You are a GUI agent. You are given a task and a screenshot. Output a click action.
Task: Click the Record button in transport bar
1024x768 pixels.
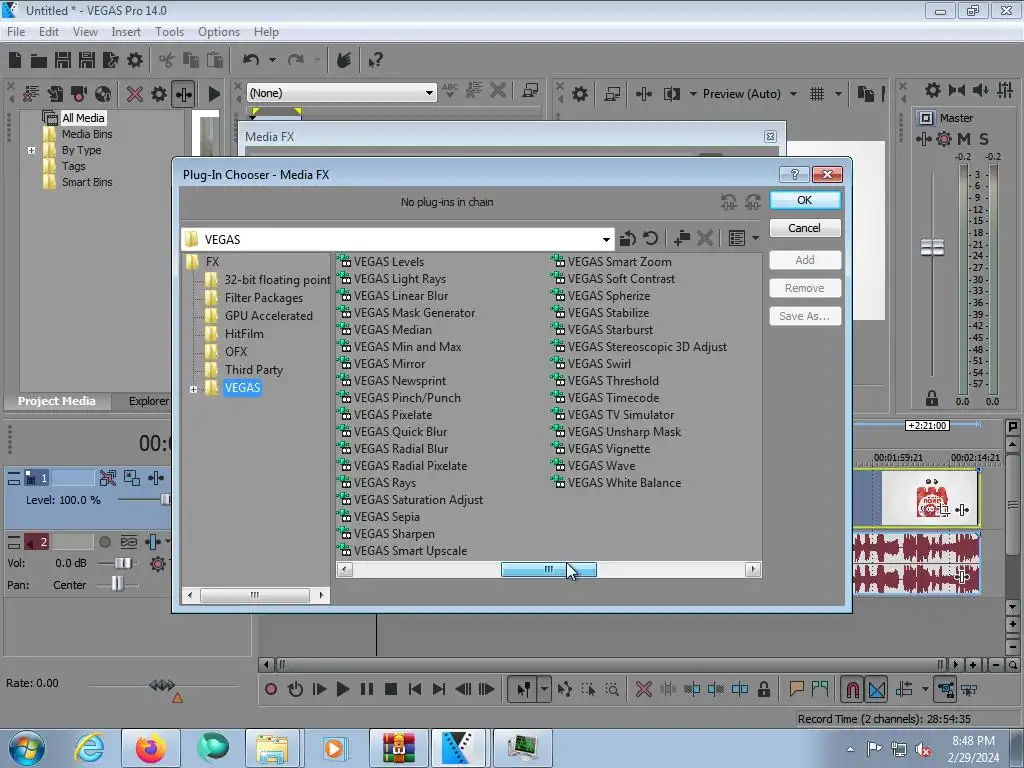(271, 689)
